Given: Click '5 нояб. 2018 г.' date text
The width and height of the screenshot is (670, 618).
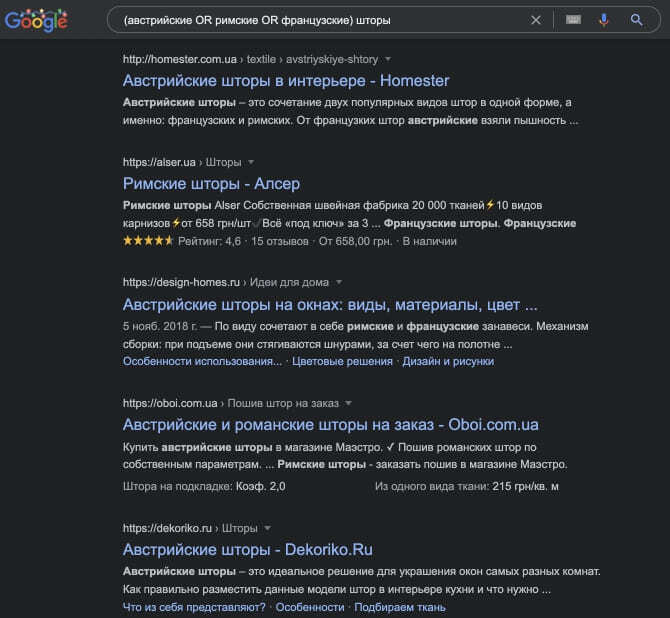Looking at the screenshot, I should 160,327.
